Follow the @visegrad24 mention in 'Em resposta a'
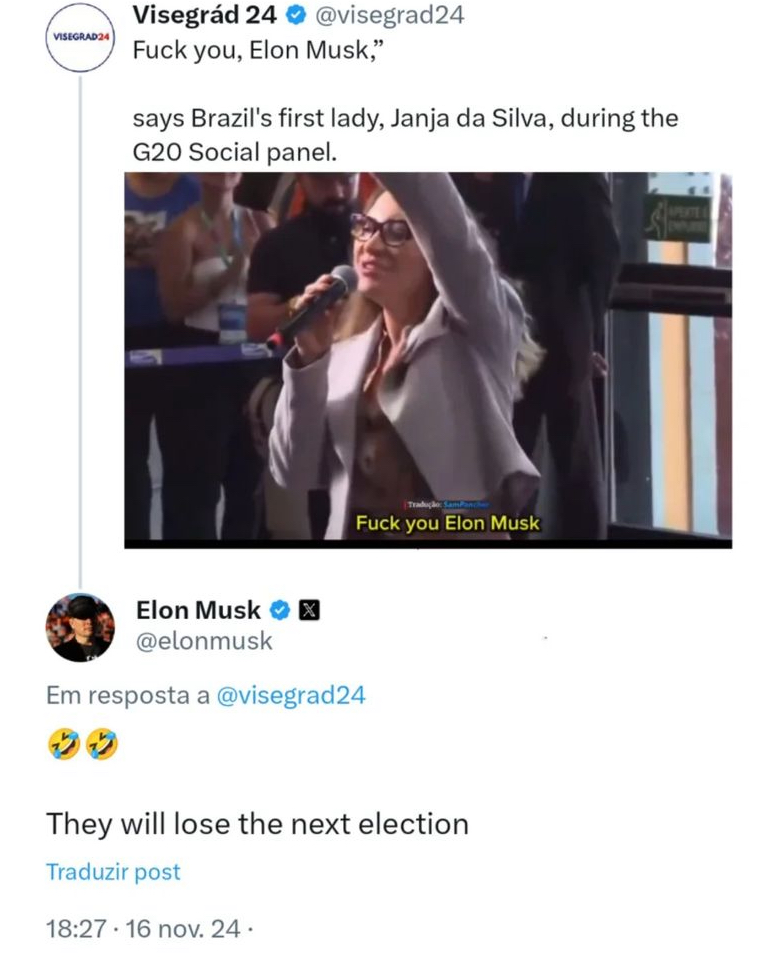 [291, 695]
